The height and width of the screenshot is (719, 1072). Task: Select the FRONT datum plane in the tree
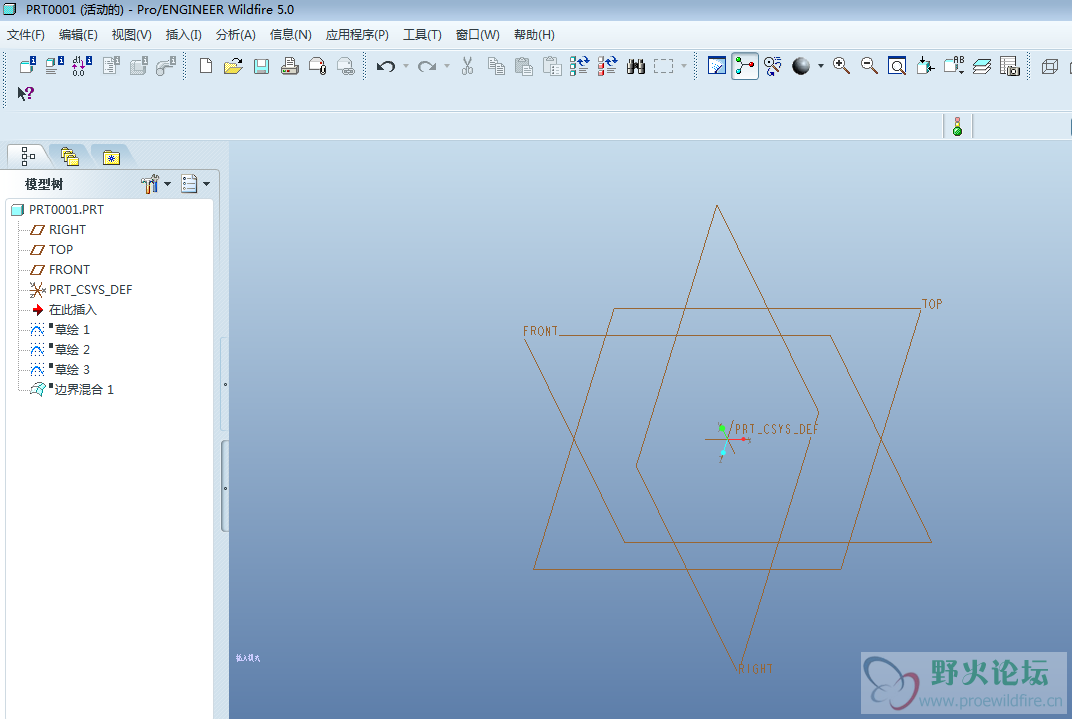click(60, 269)
